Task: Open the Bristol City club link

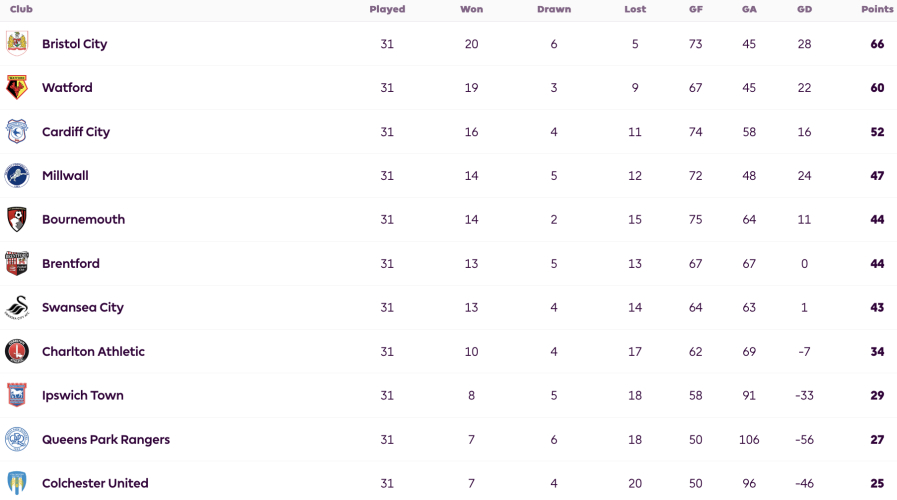Action: click(x=74, y=44)
